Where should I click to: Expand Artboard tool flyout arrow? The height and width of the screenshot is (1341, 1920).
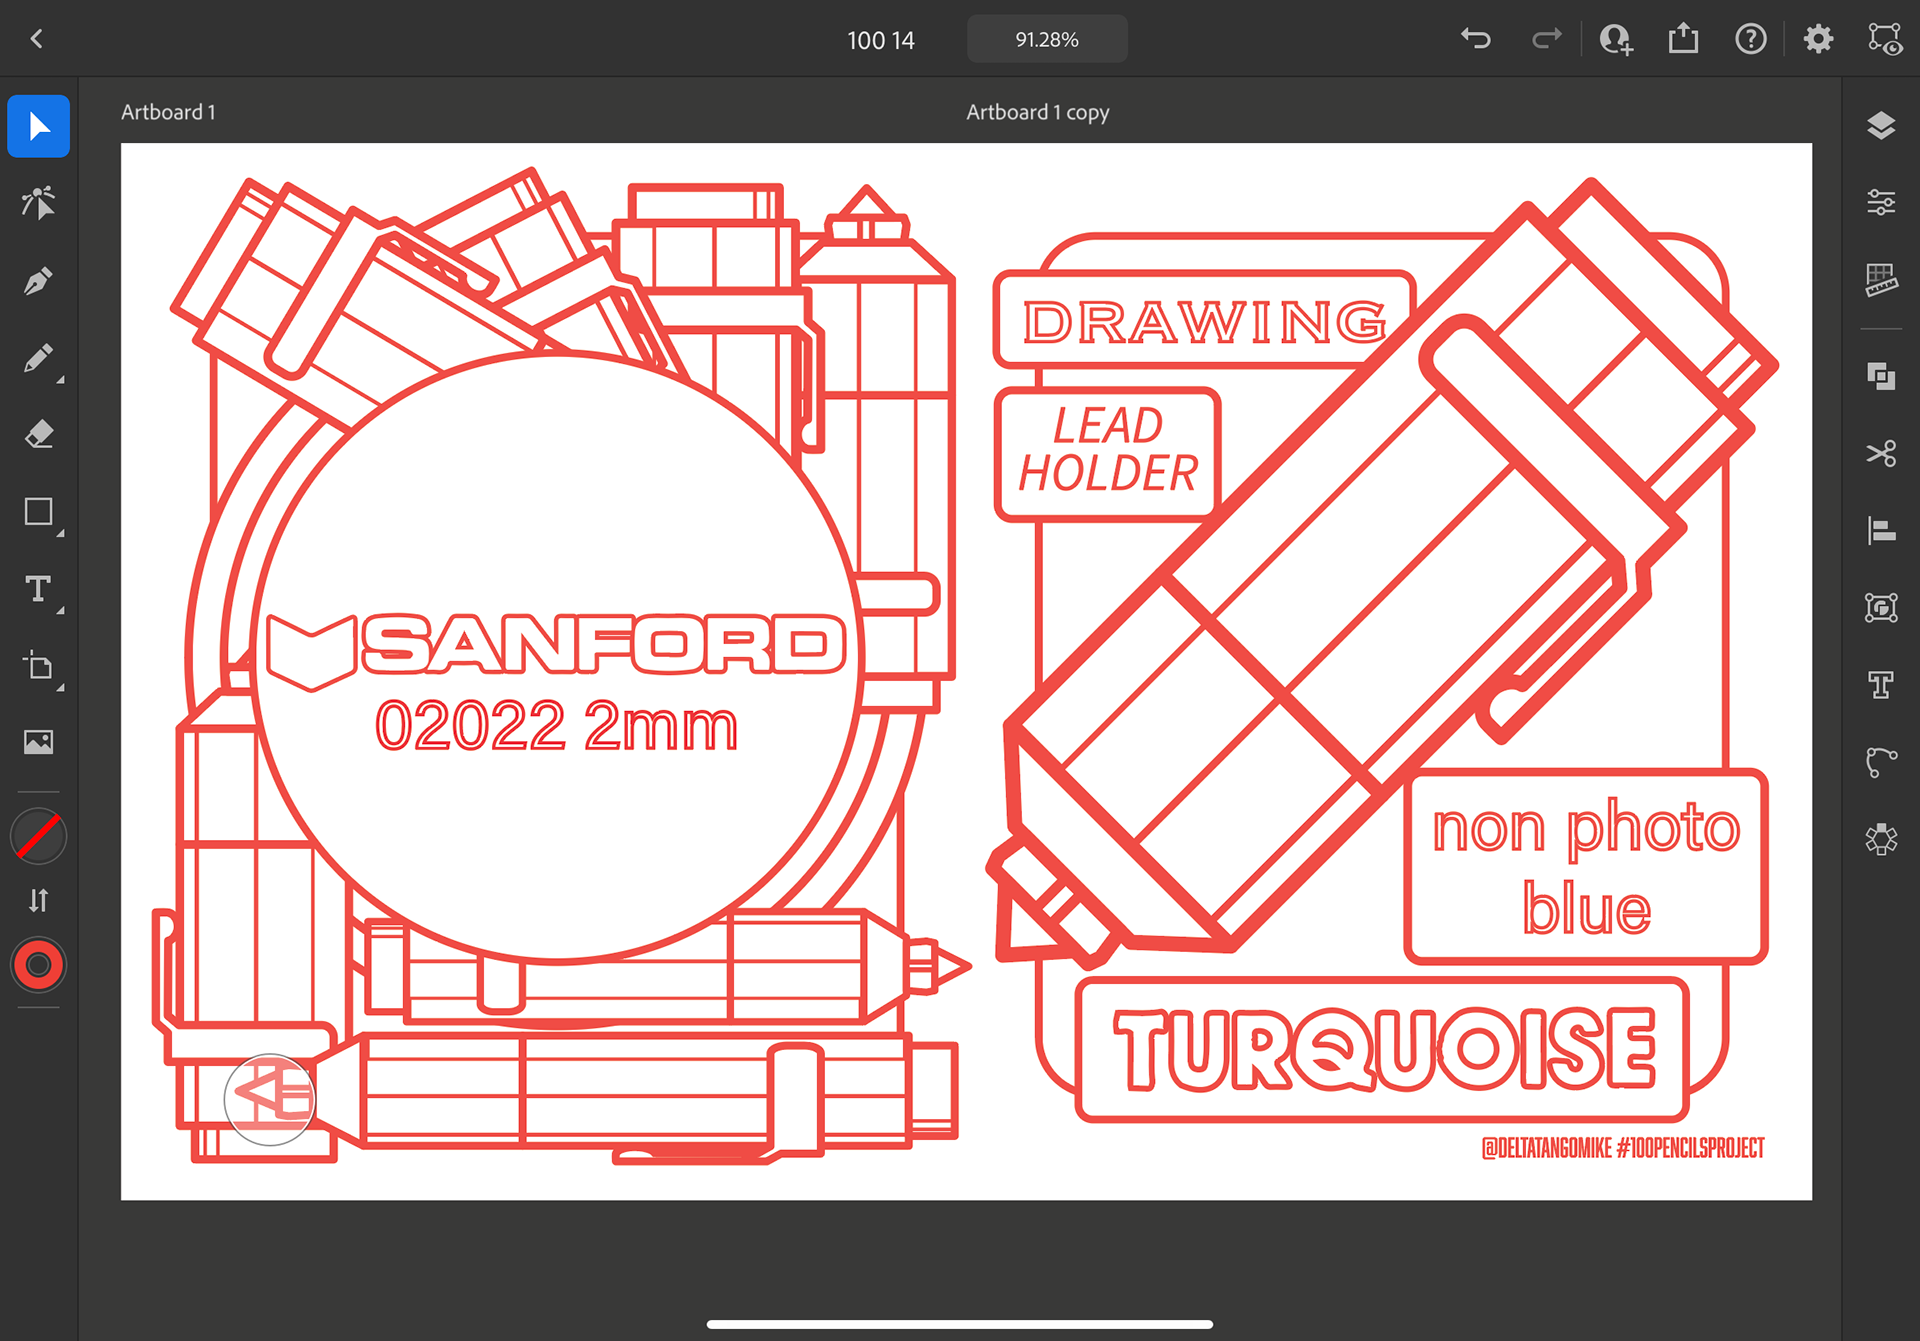[x=61, y=688]
